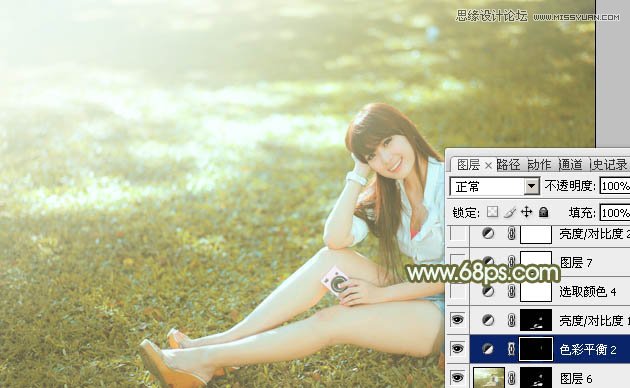Click mask link icon of 图层 6
Viewport: 630px width, 388px height.
[x=511, y=378]
